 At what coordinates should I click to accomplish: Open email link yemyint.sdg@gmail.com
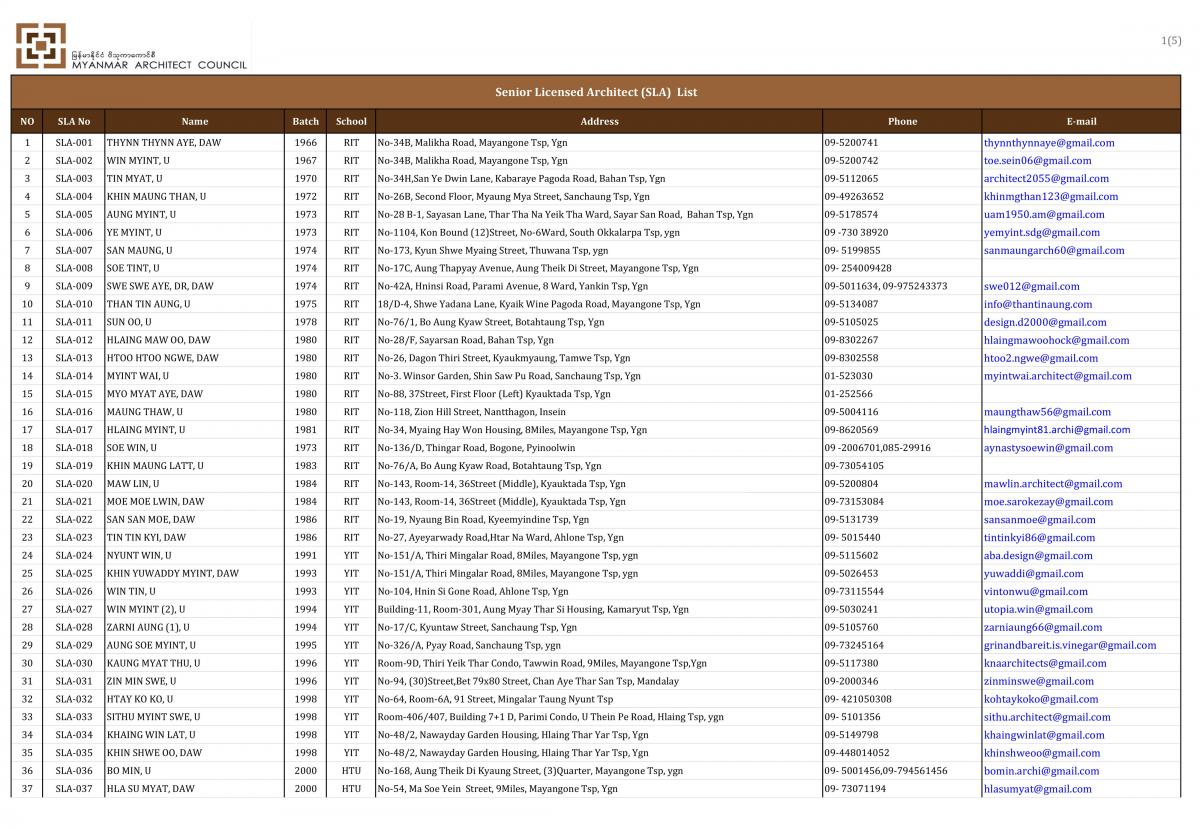1042,233
